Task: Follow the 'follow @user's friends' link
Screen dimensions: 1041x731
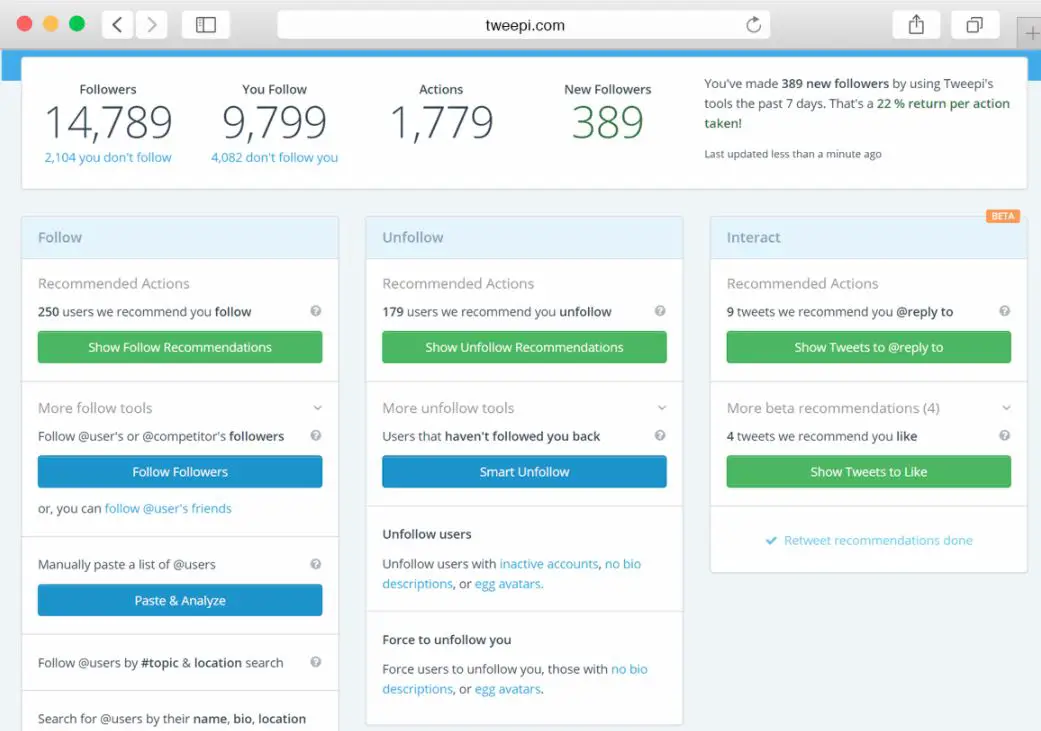Action: click(168, 509)
